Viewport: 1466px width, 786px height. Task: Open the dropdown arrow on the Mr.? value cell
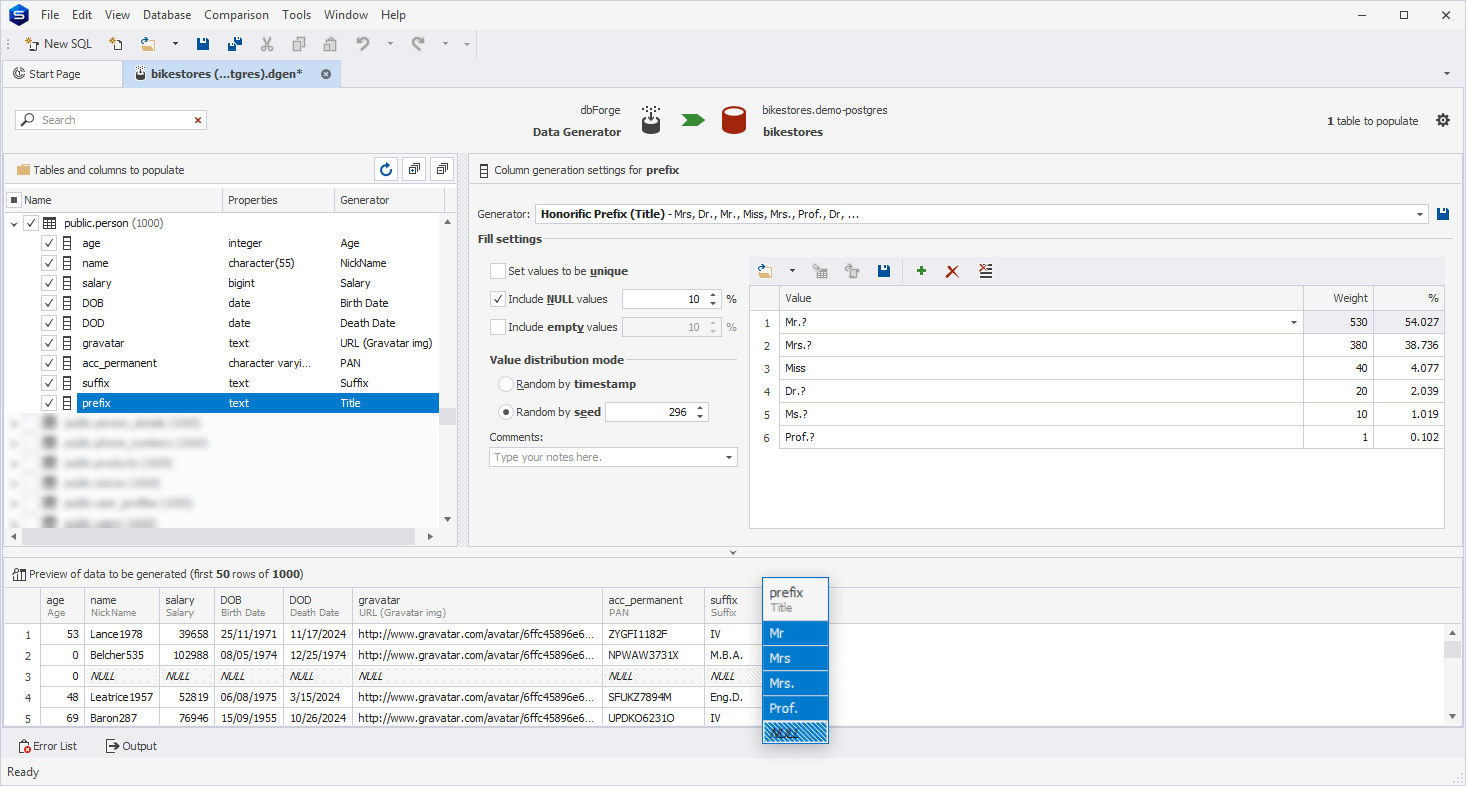1294,323
